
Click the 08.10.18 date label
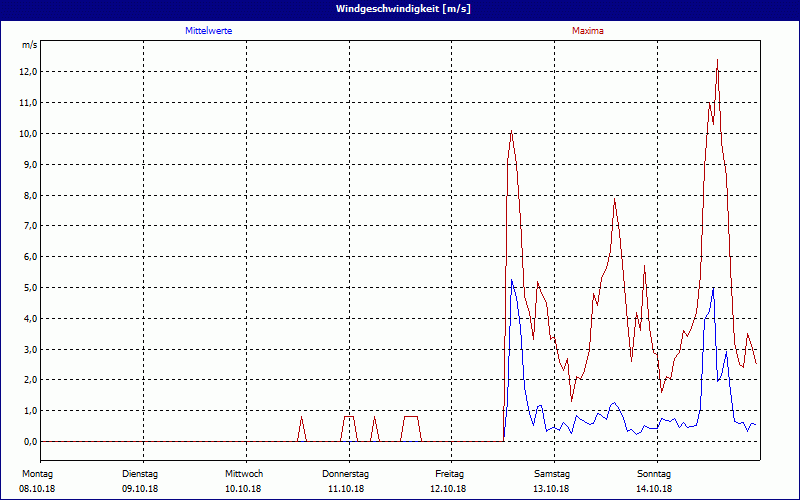38,489
